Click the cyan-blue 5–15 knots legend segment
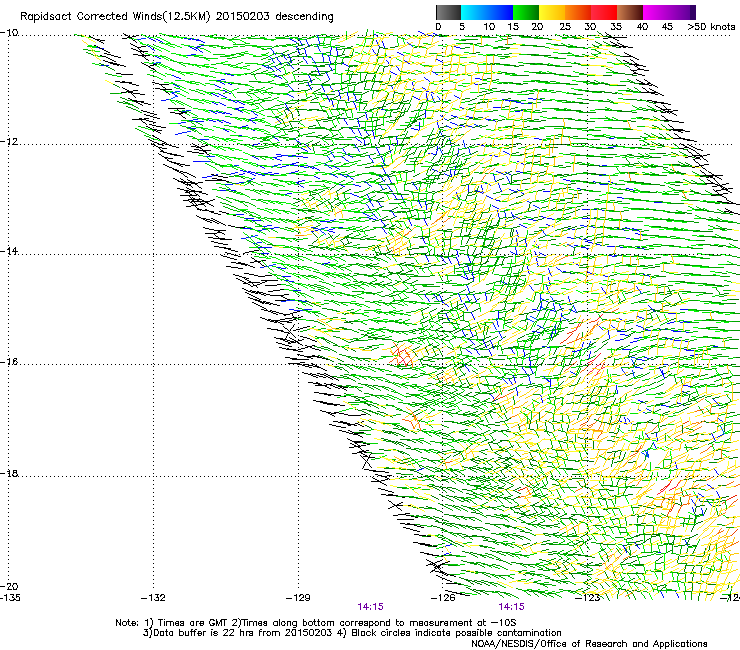 (487, 12)
